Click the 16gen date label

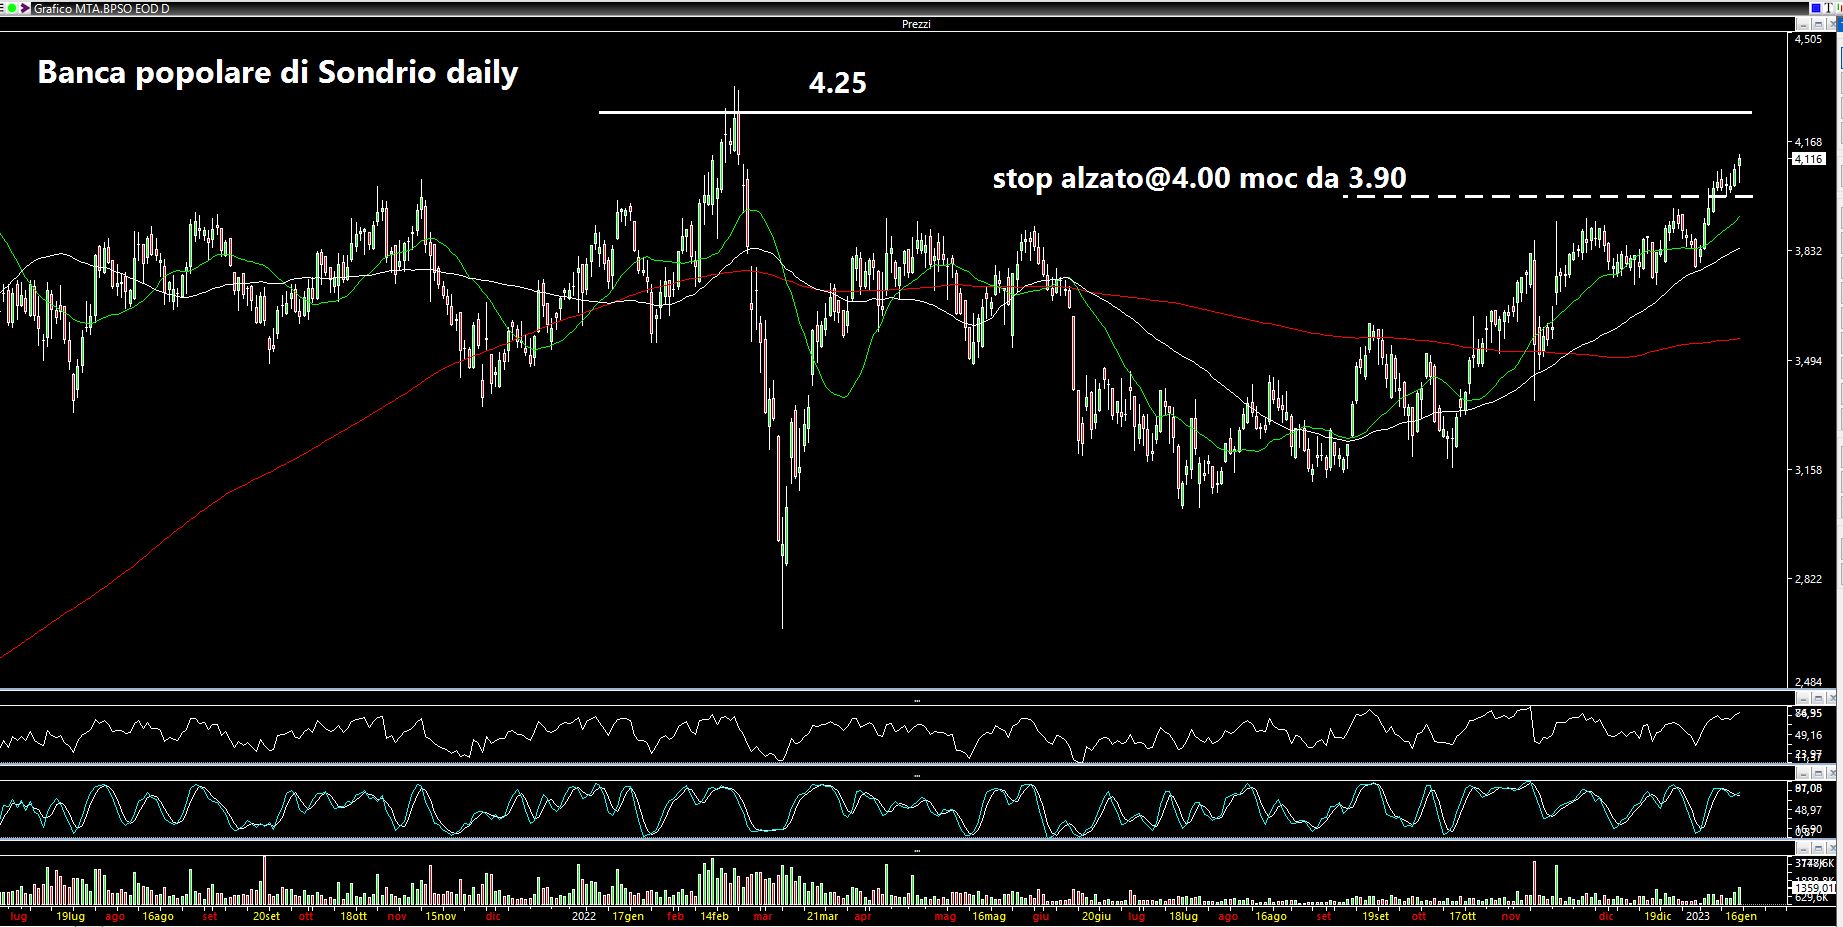[1740, 916]
